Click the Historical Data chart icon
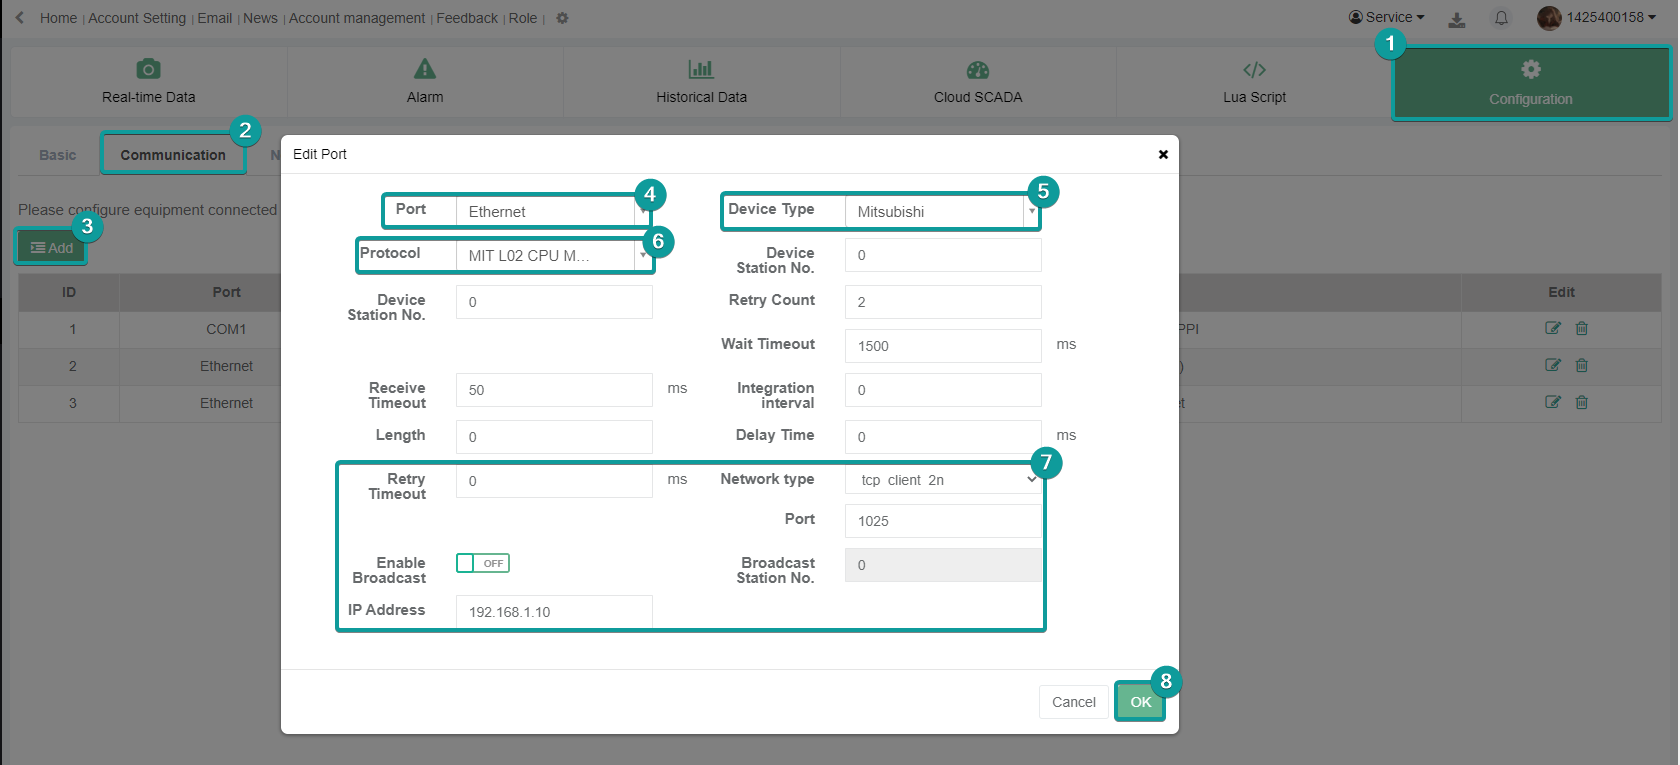 (701, 69)
